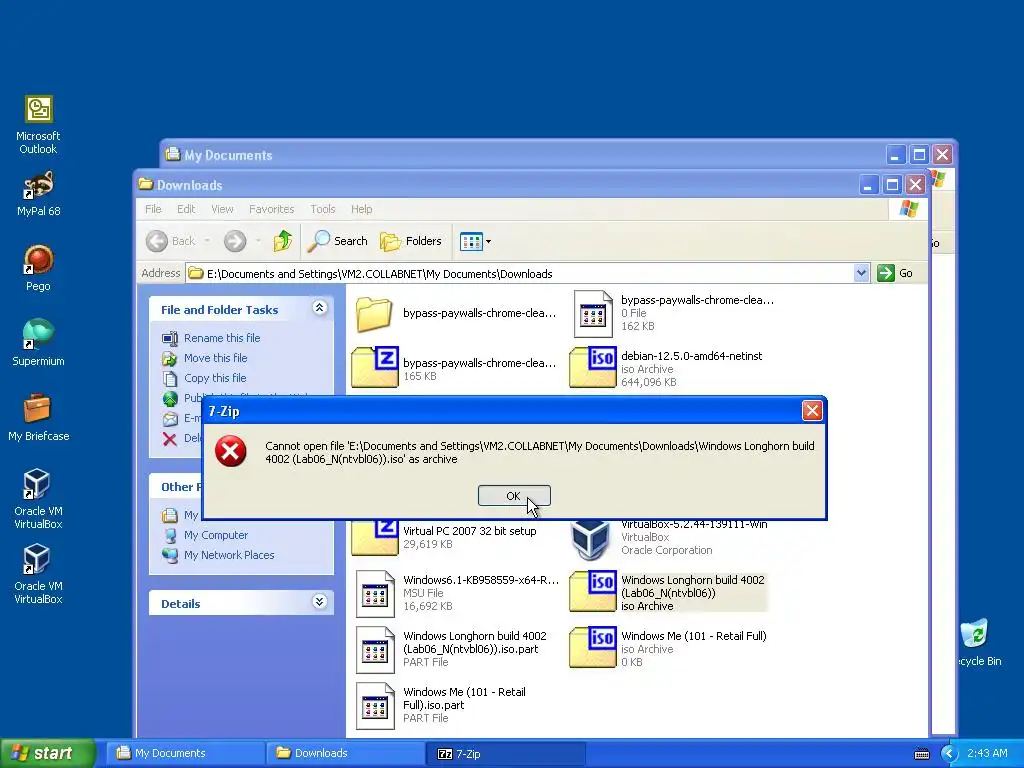Select the Supermium desktop icon
This screenshot has width=1024, height=768.
[x=38, y=343]
